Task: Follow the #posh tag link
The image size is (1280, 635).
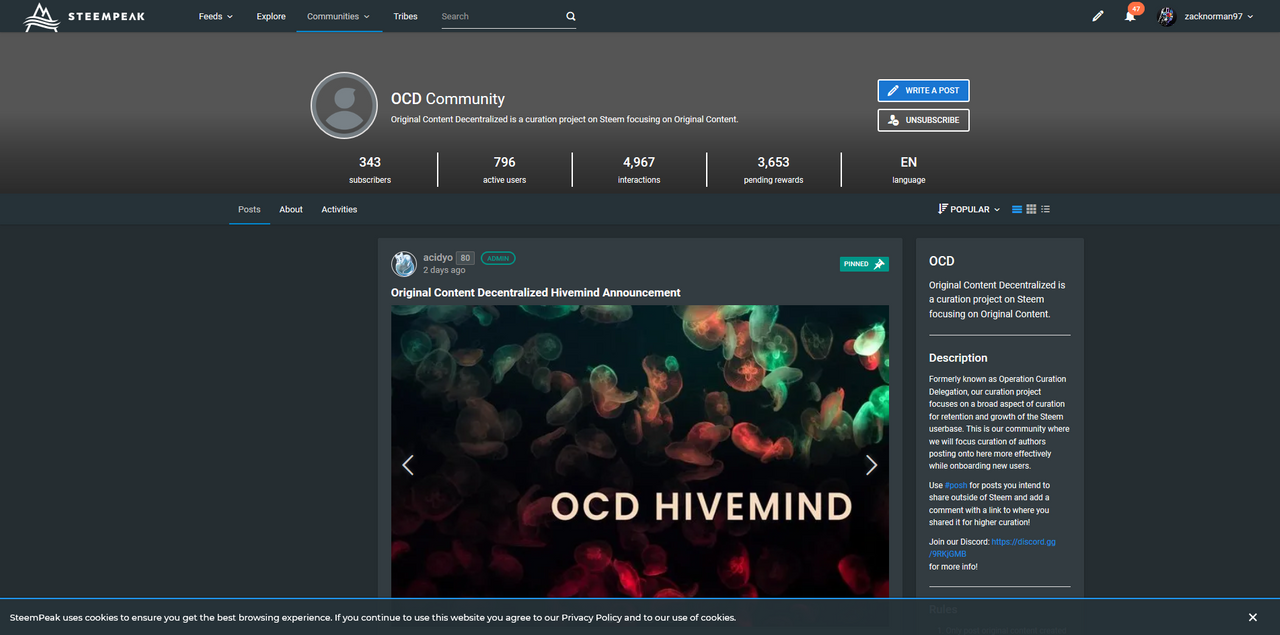Action: coord(957,485)
